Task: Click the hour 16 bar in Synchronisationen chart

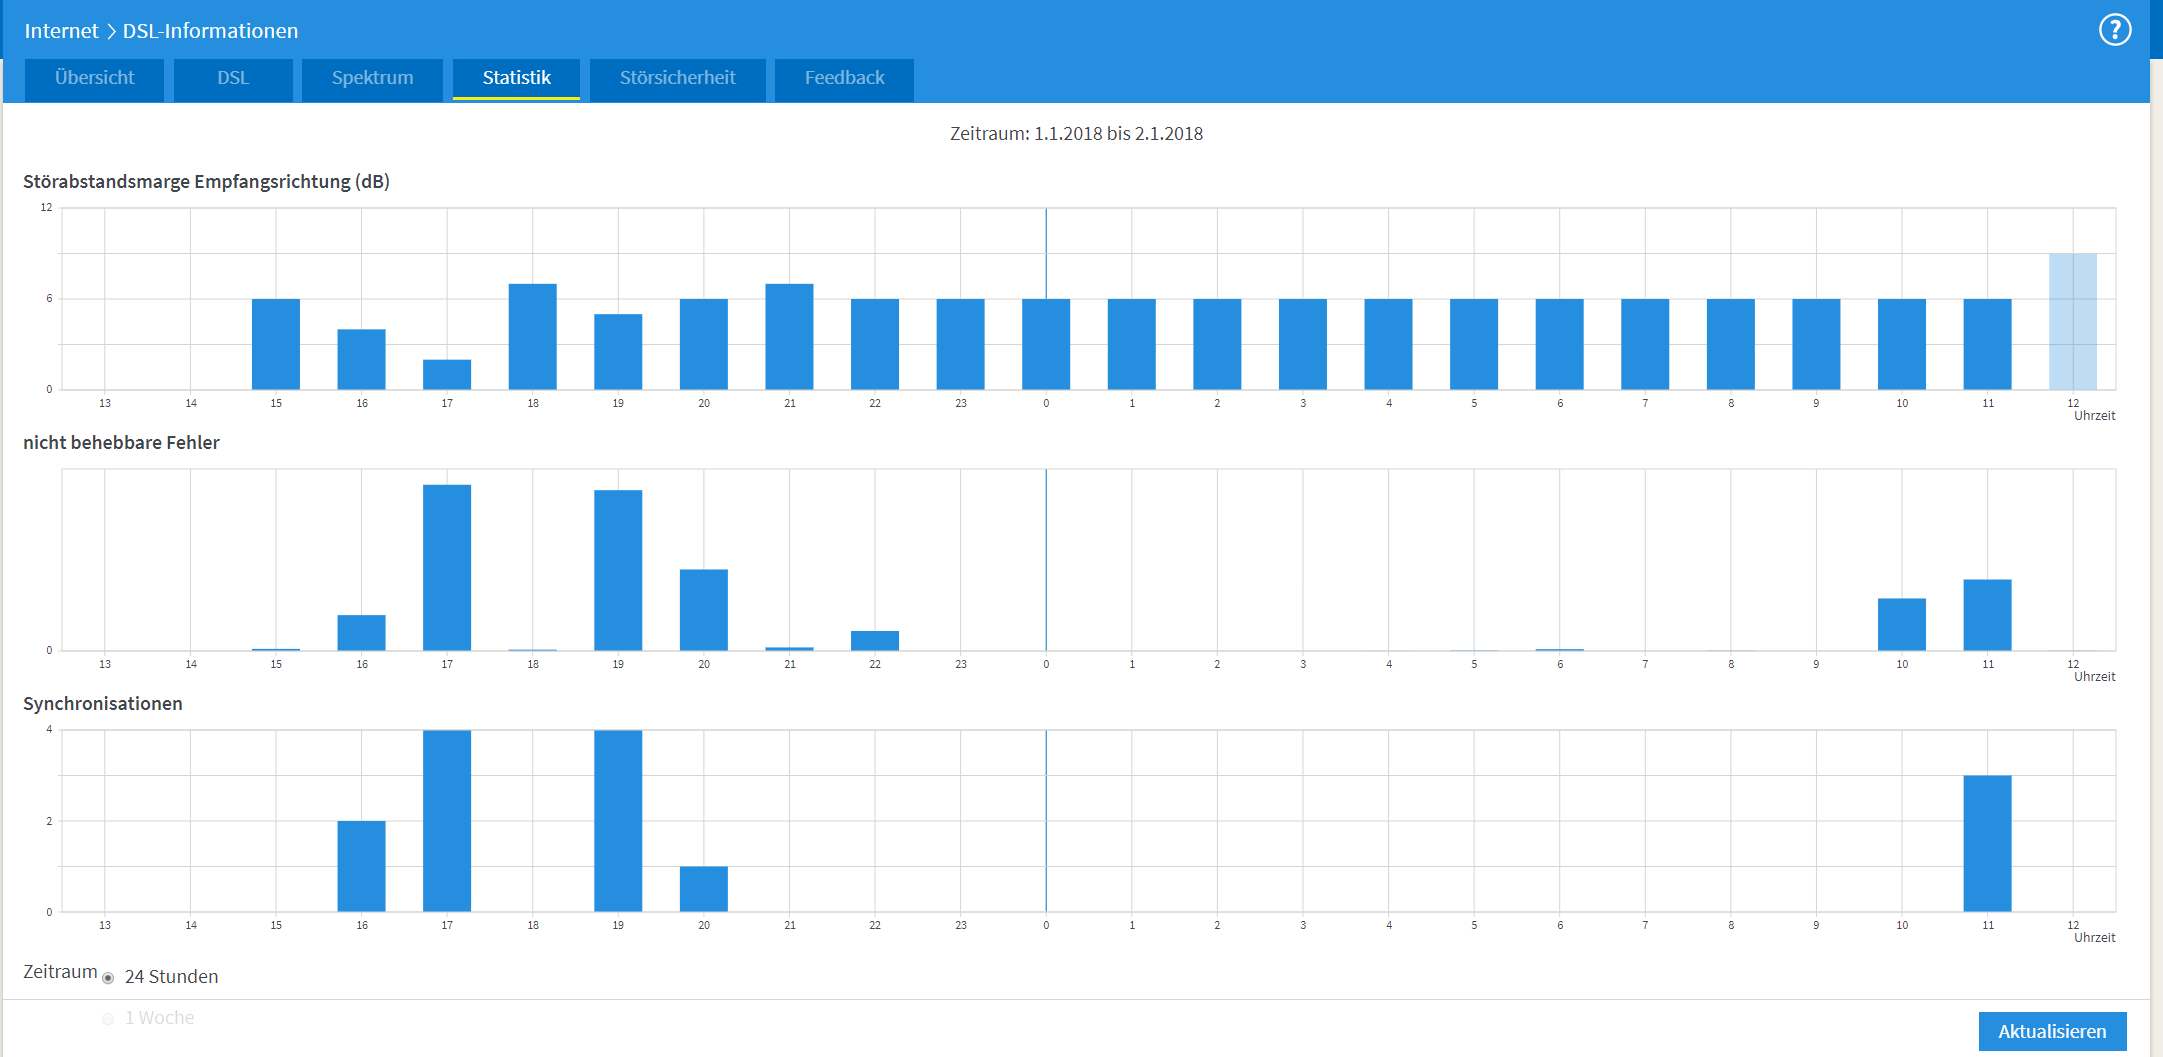Action: tap(361, 866)
